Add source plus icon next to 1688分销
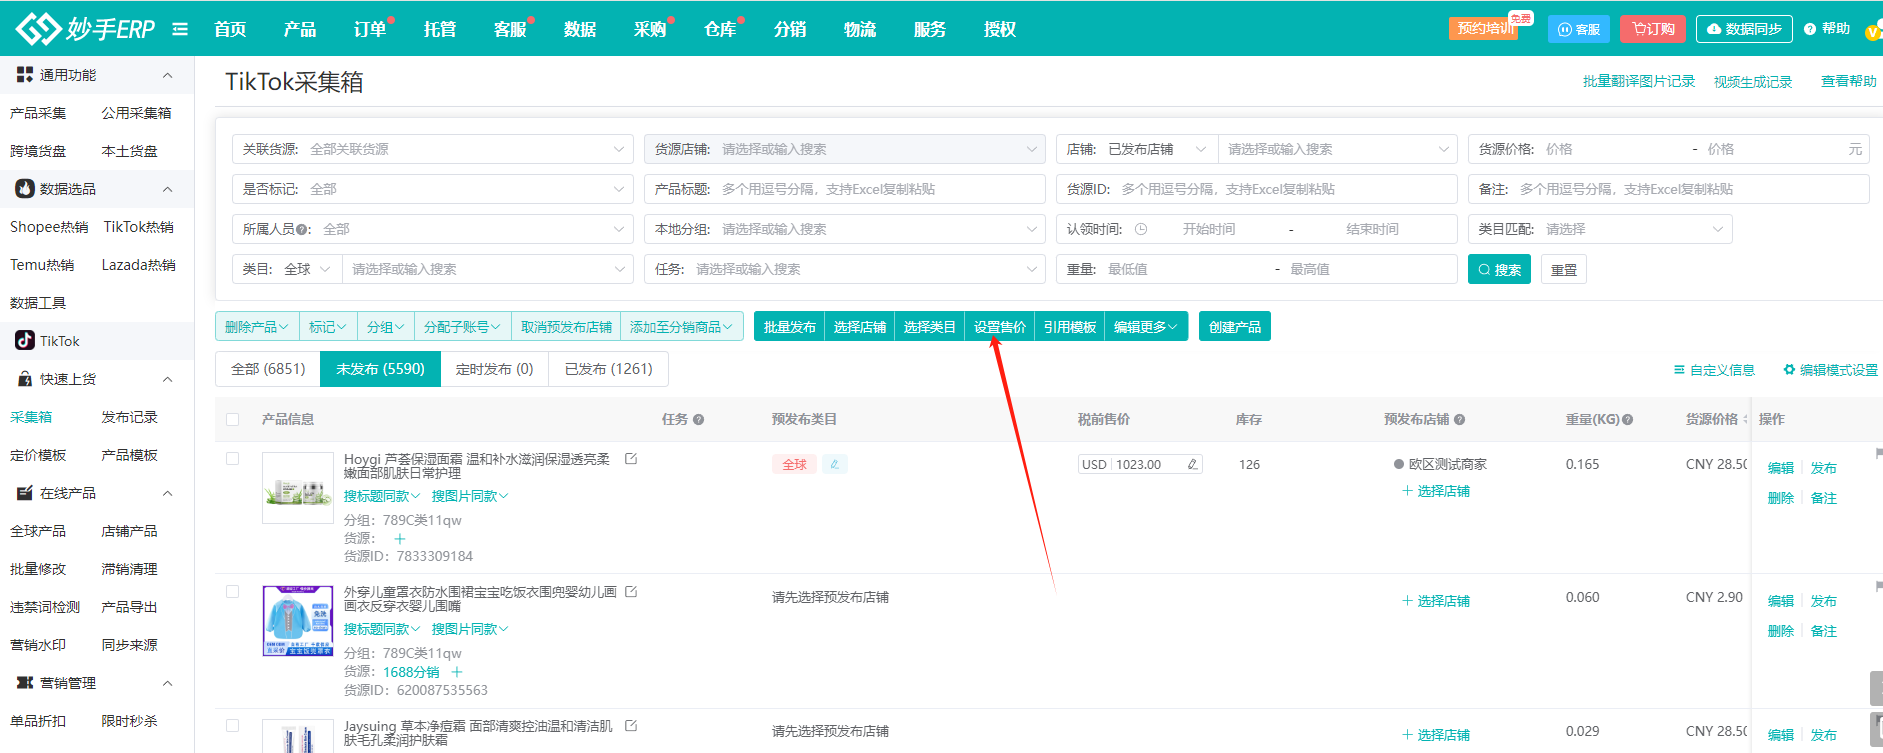The height and width of the screenshot is (753, 1883). click(457, 672)
